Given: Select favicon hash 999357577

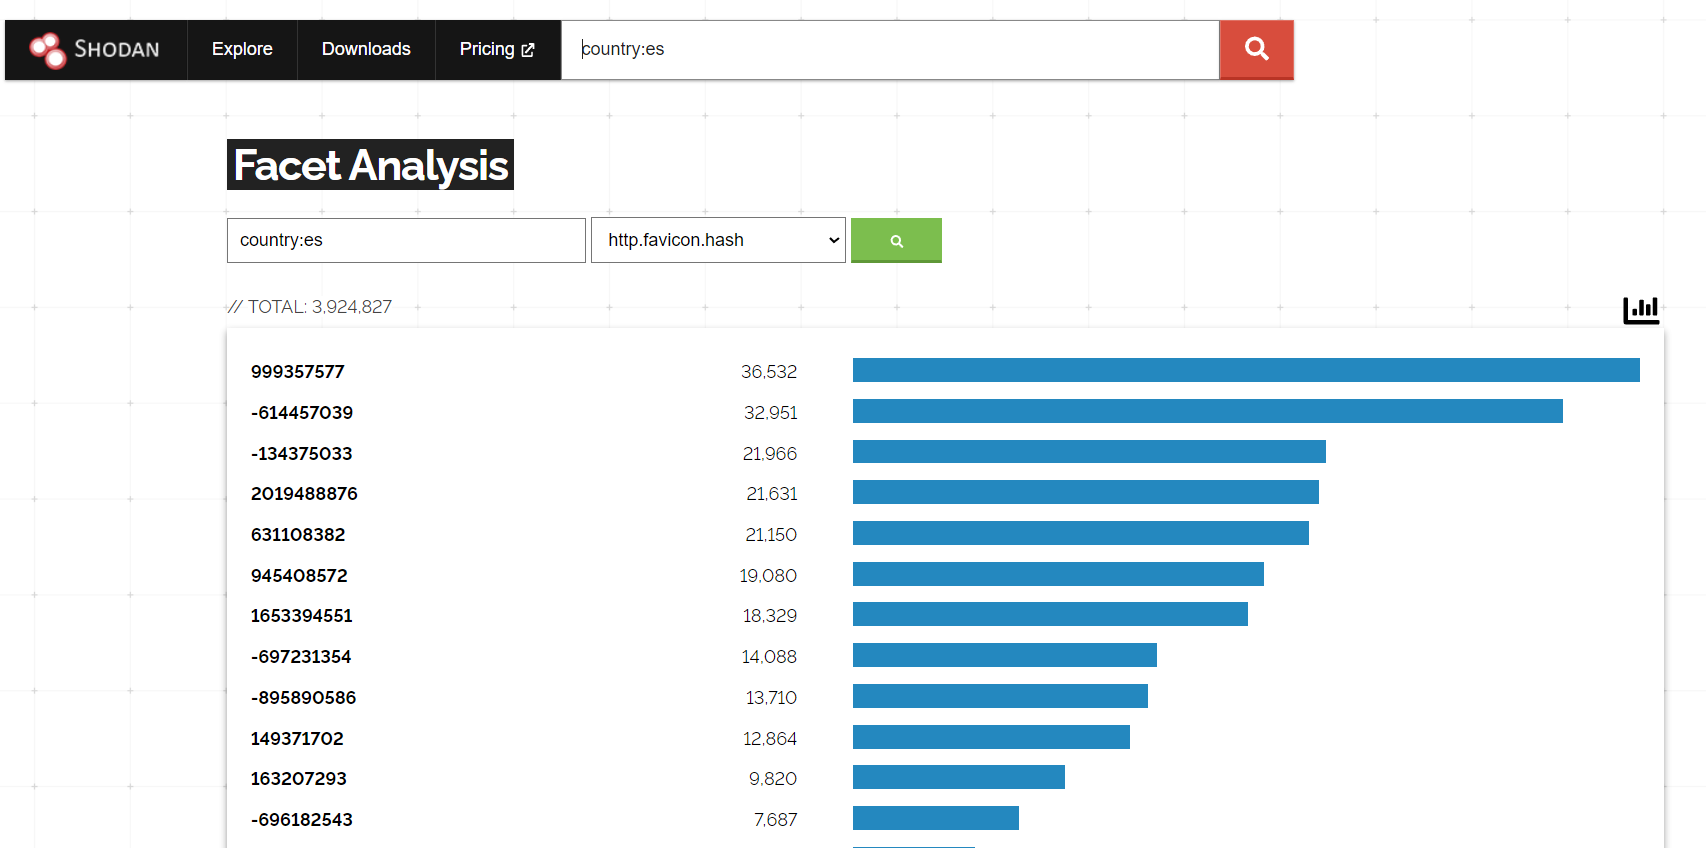Looking at the screenshot, I should click(x=298, y=372).
